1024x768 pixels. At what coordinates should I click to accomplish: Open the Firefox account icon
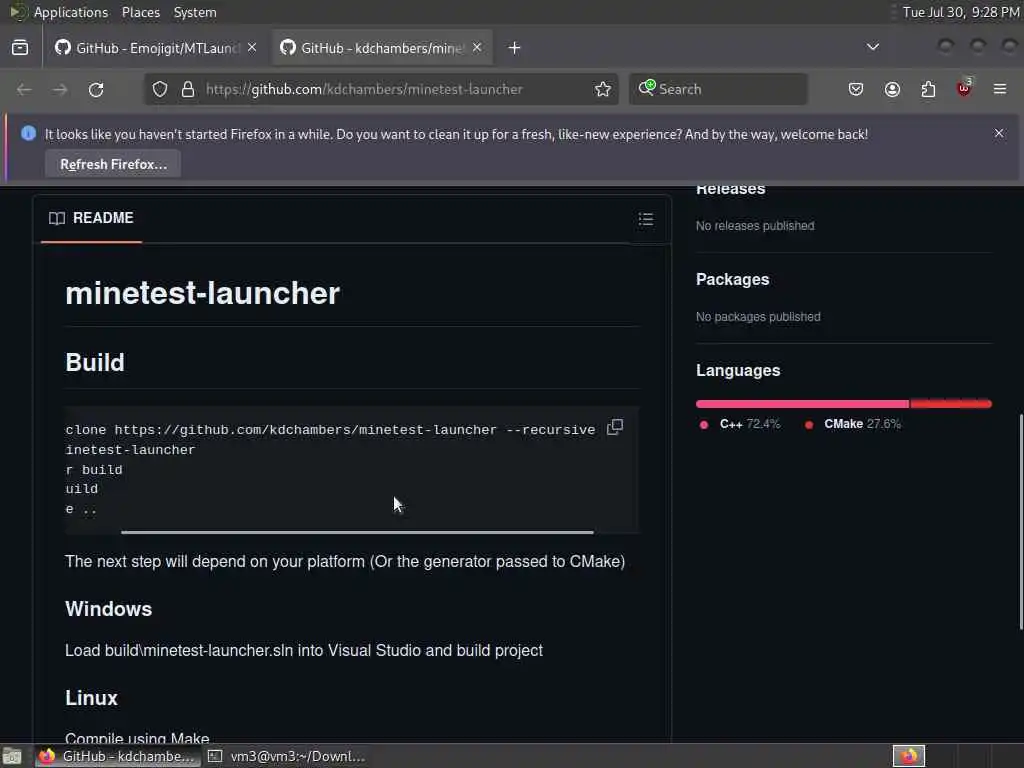(x=892, y=89)
